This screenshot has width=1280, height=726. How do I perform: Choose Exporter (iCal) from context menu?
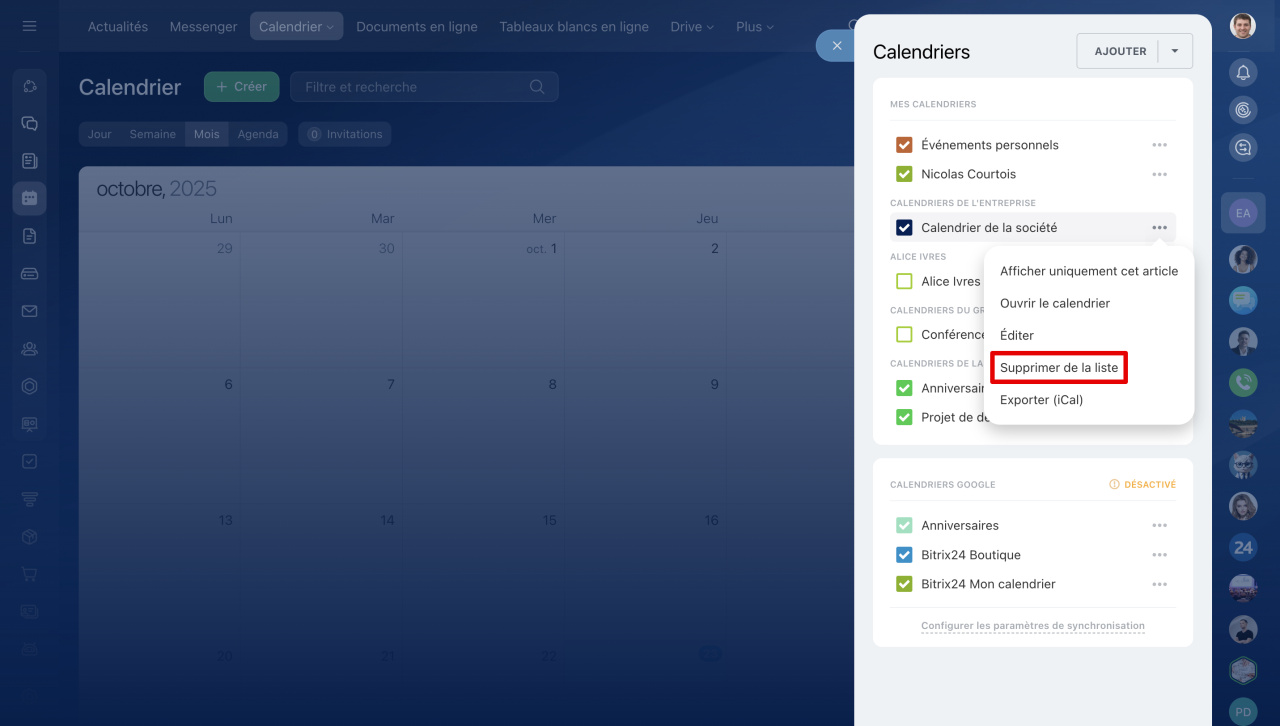pyautogui.click(x=1041, y=400)
